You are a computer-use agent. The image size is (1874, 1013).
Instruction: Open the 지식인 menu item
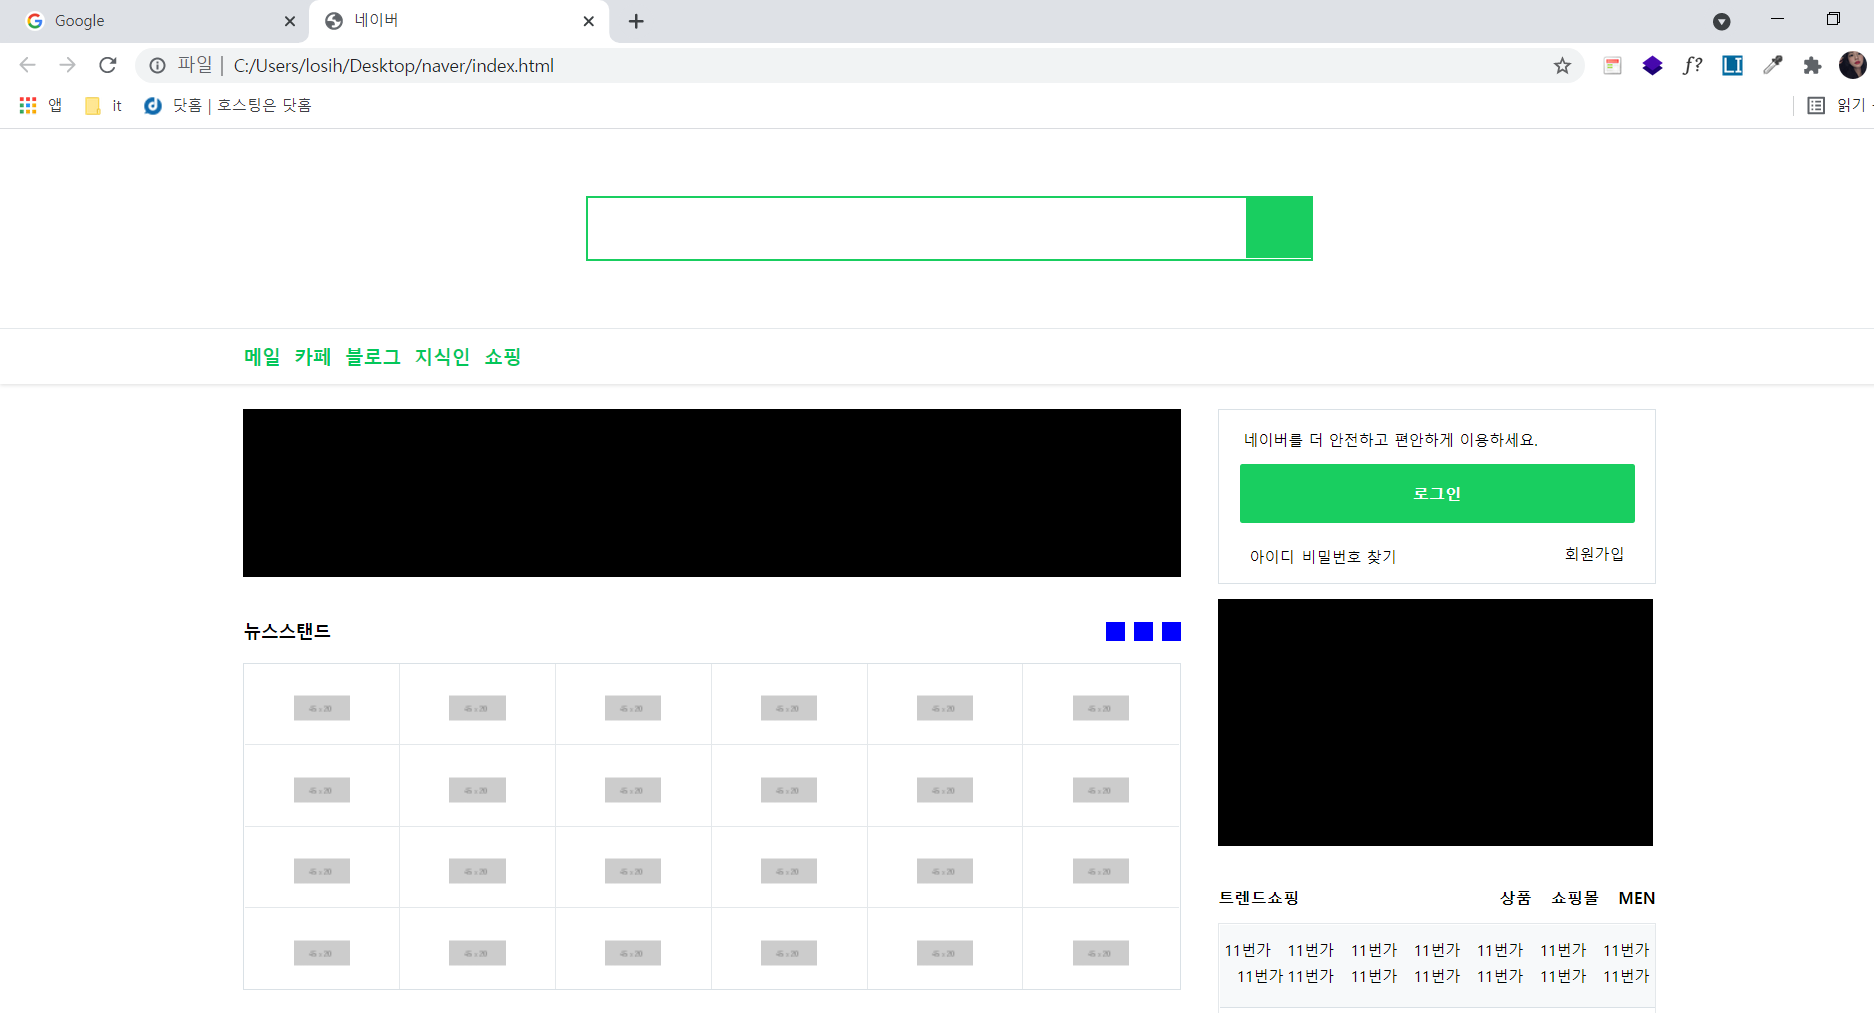pos(442,357)
